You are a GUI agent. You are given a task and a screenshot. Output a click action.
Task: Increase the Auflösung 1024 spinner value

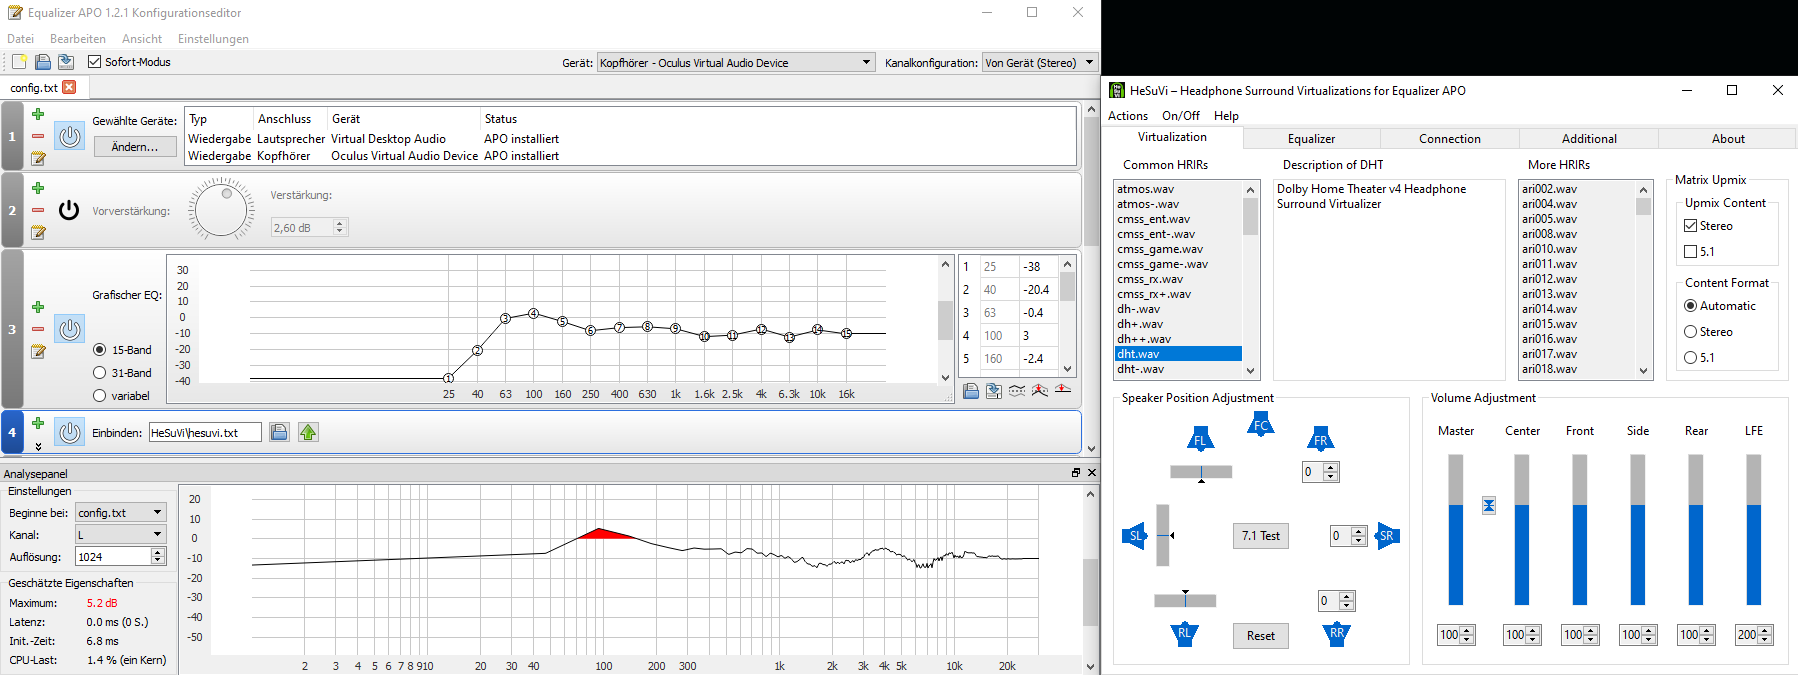(x=158, y=552)
